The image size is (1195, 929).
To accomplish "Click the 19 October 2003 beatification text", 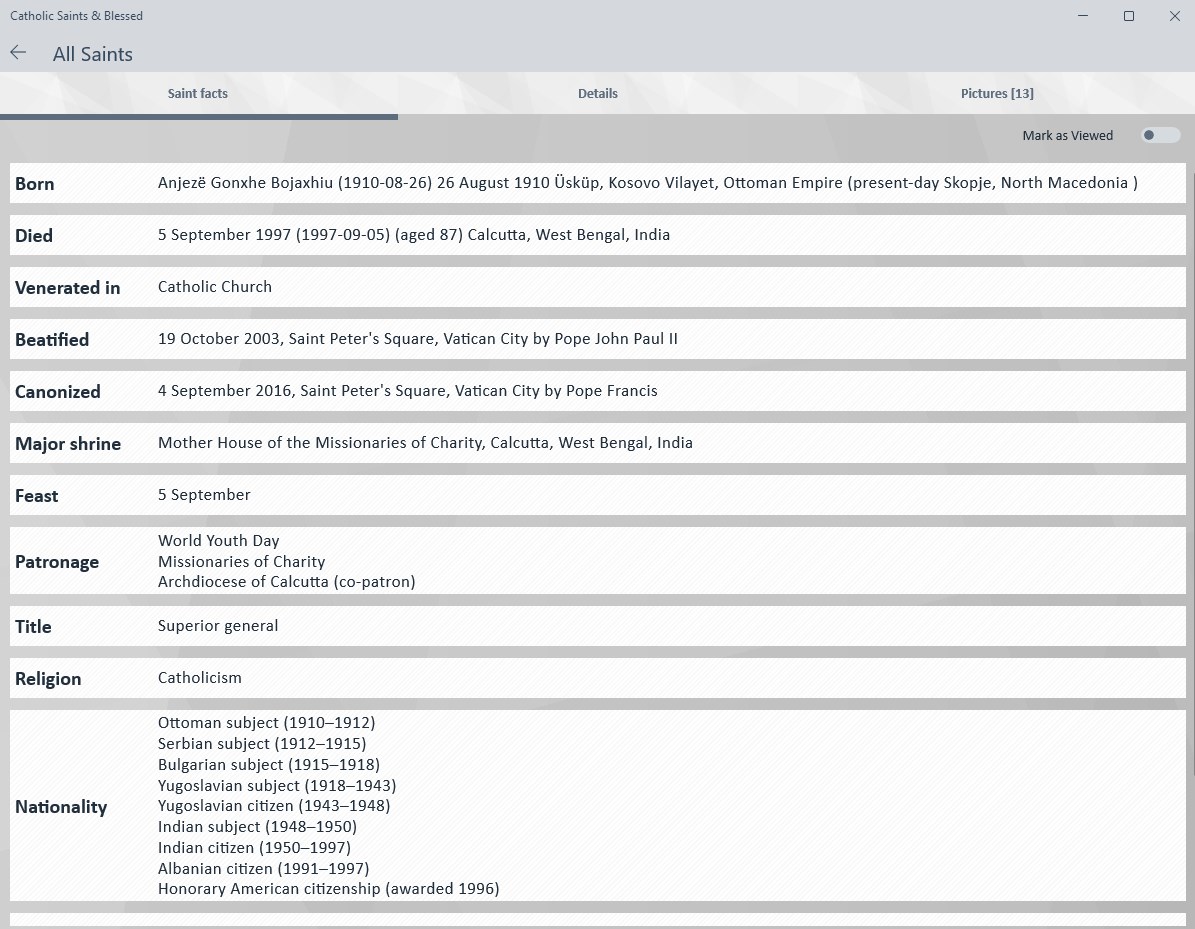I will pyautogui.click(x=418, y=338).
